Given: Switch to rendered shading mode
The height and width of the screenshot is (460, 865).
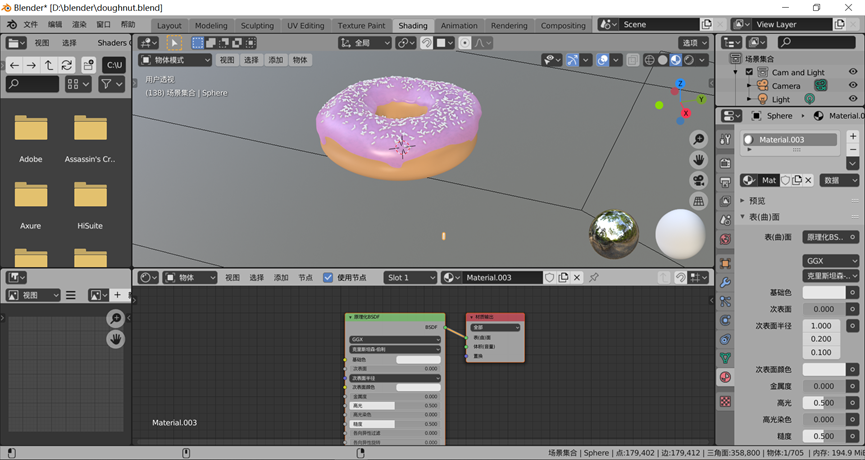Looking at the screenshot, I should click(688, 60).
